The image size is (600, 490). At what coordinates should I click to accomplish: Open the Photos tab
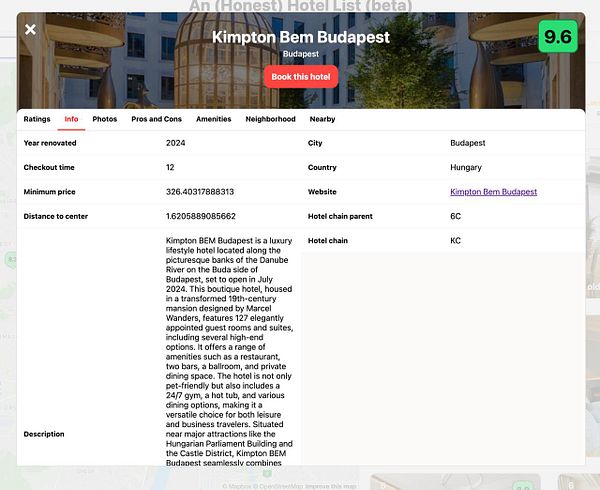click(x=104, y=119)
